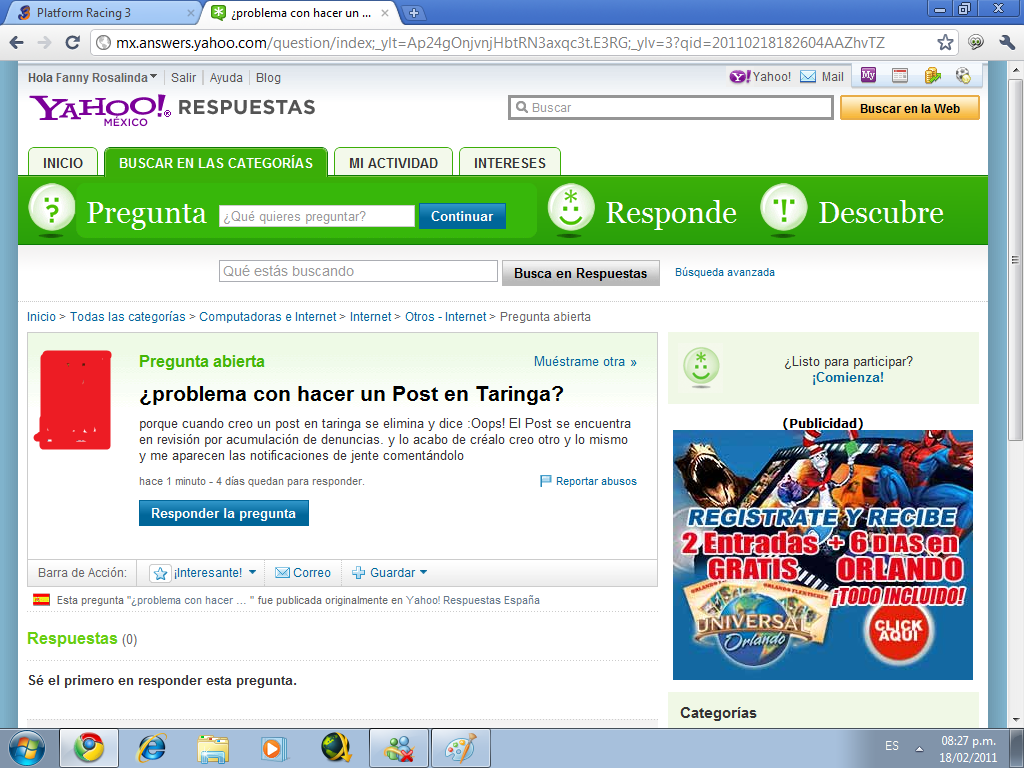
Task: Open the Hola Fanny Rosalinda account dropdown
Action: pos(92,77)
